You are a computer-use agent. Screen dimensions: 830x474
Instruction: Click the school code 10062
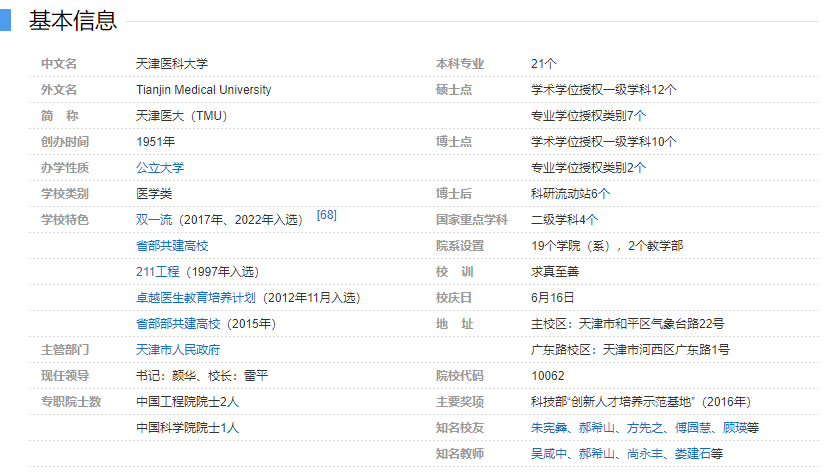(547, 376)
